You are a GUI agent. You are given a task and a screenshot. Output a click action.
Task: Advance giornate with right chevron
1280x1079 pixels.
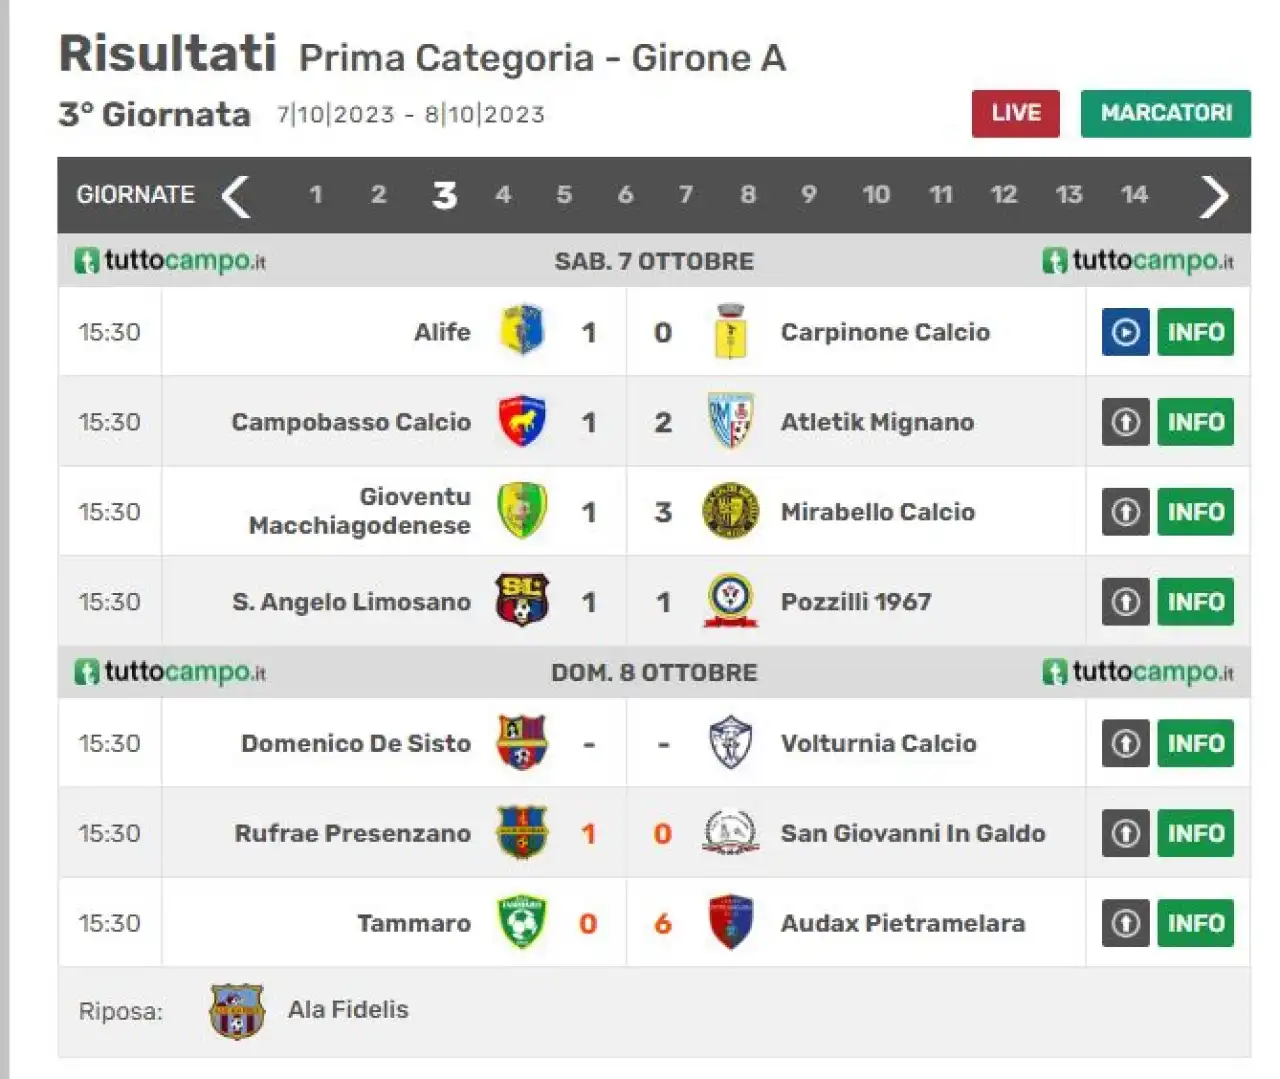coord(1213,196)
